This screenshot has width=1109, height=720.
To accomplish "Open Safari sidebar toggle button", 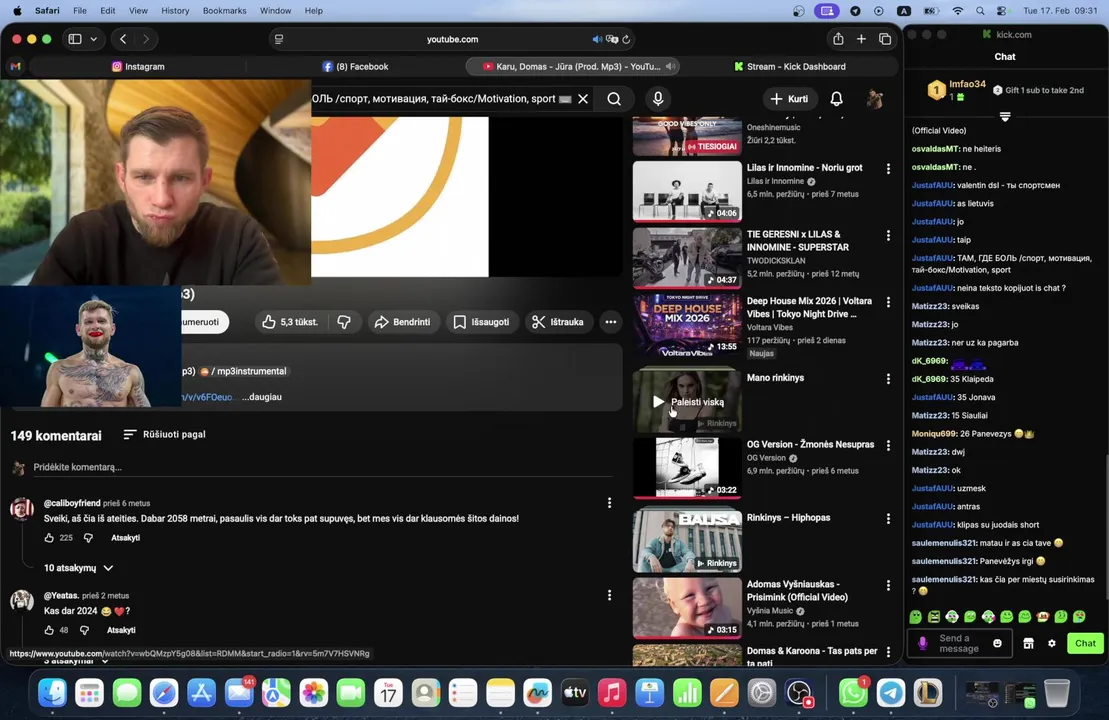I will 75,39.
